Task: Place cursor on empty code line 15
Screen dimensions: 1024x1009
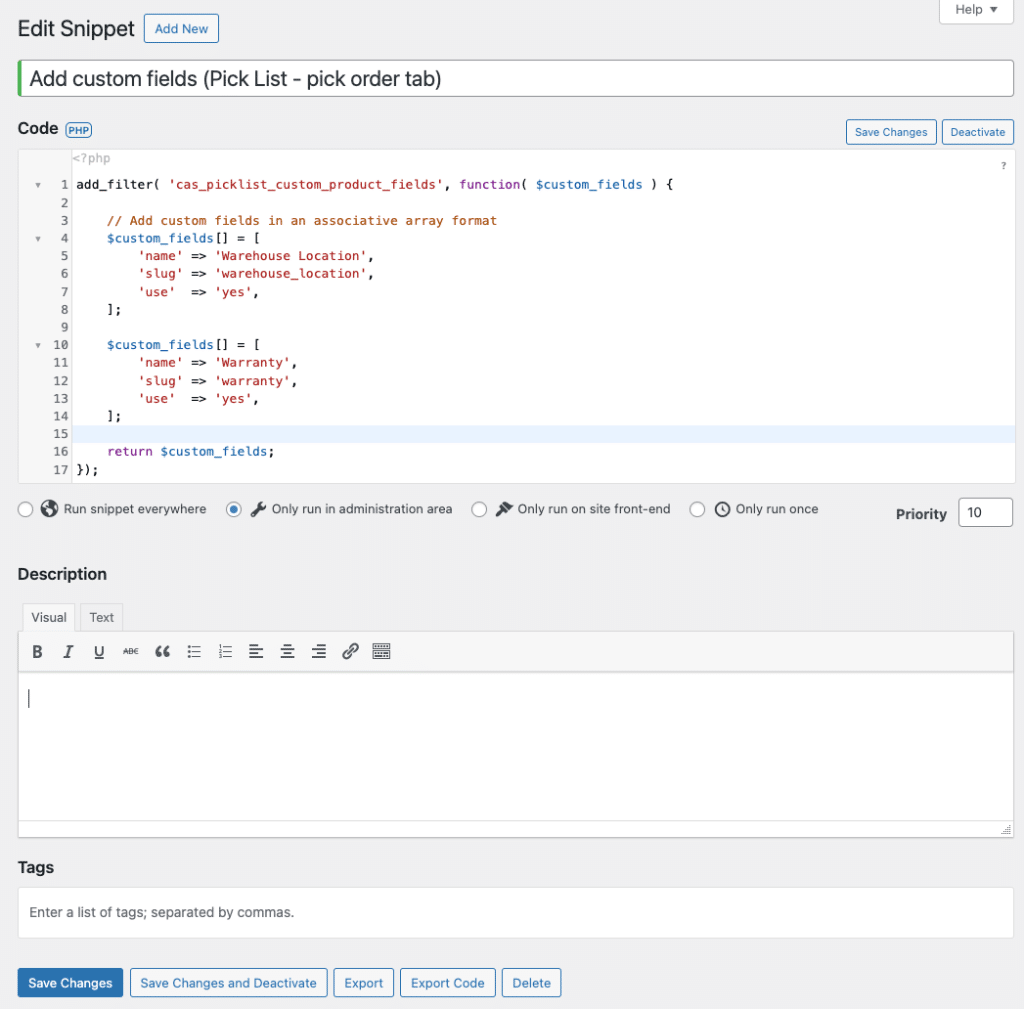Action: click(x=543, y=434)
